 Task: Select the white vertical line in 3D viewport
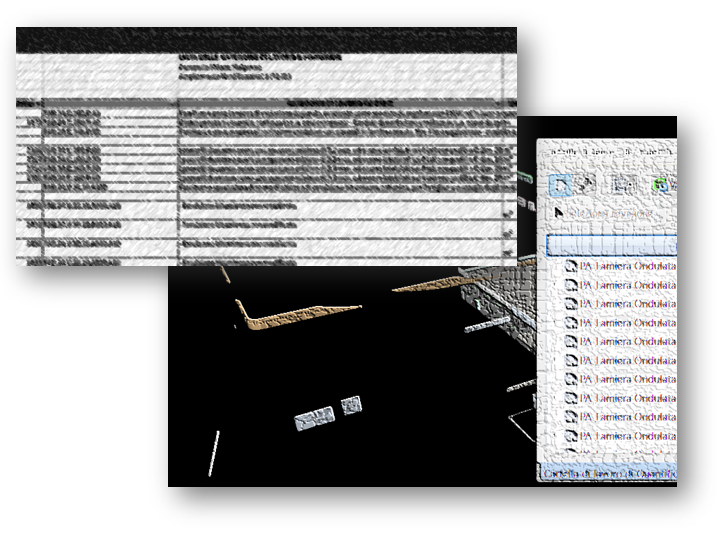pos(213,452)
